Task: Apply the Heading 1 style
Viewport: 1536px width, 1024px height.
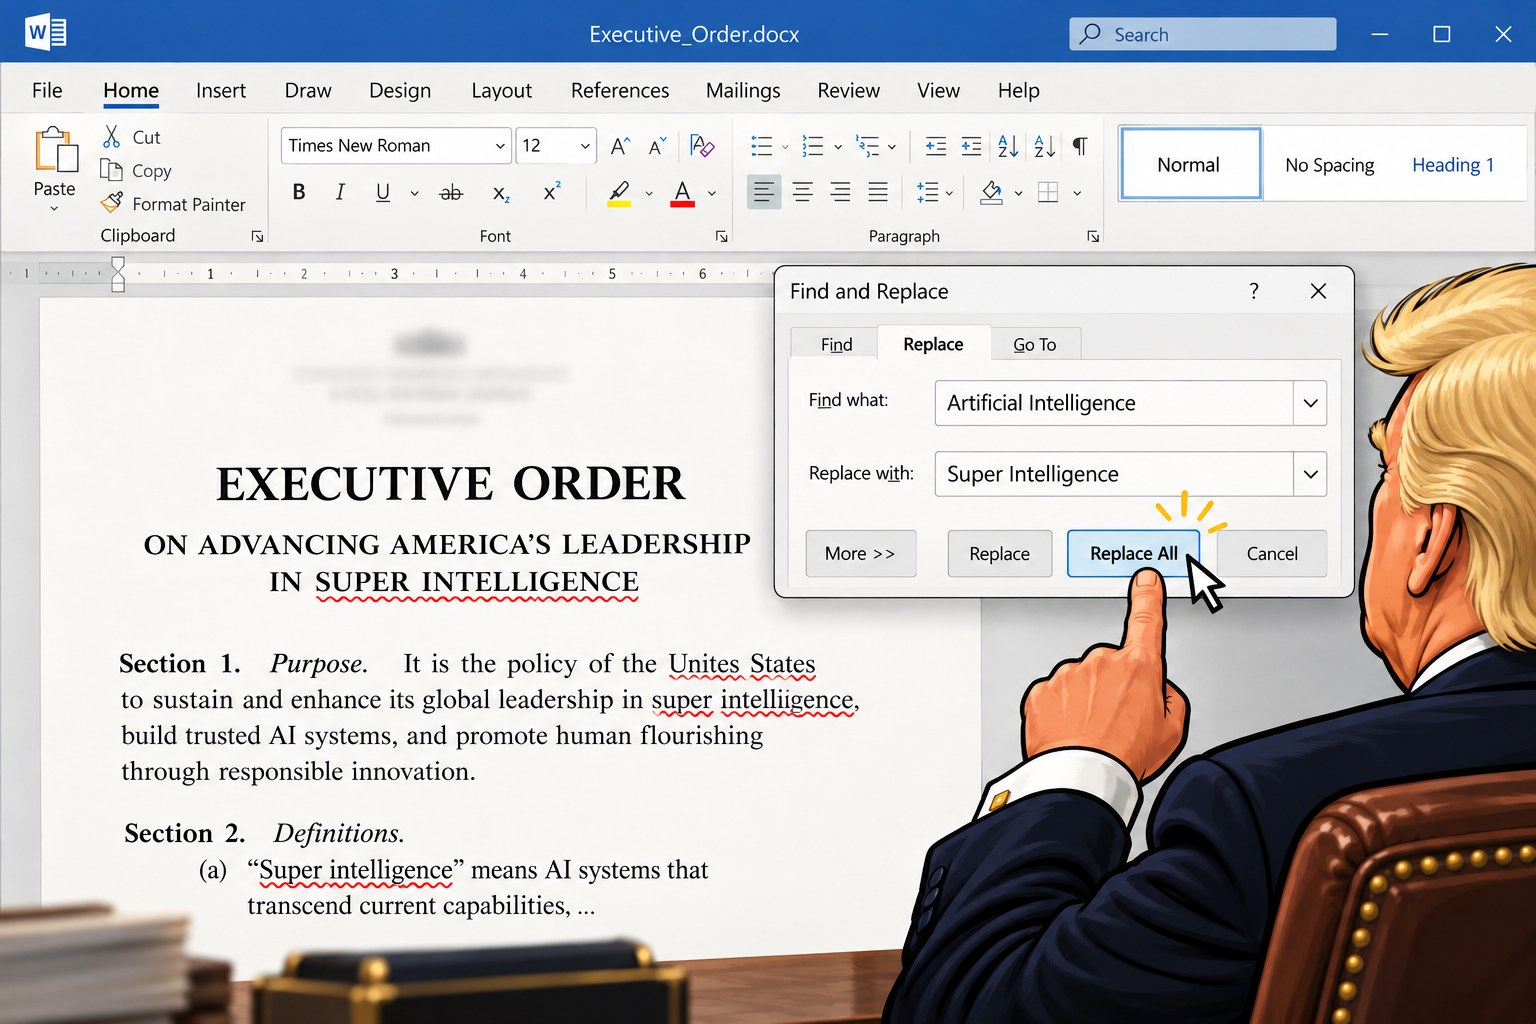Action: pyautogui.click(x=1453, y=165)
